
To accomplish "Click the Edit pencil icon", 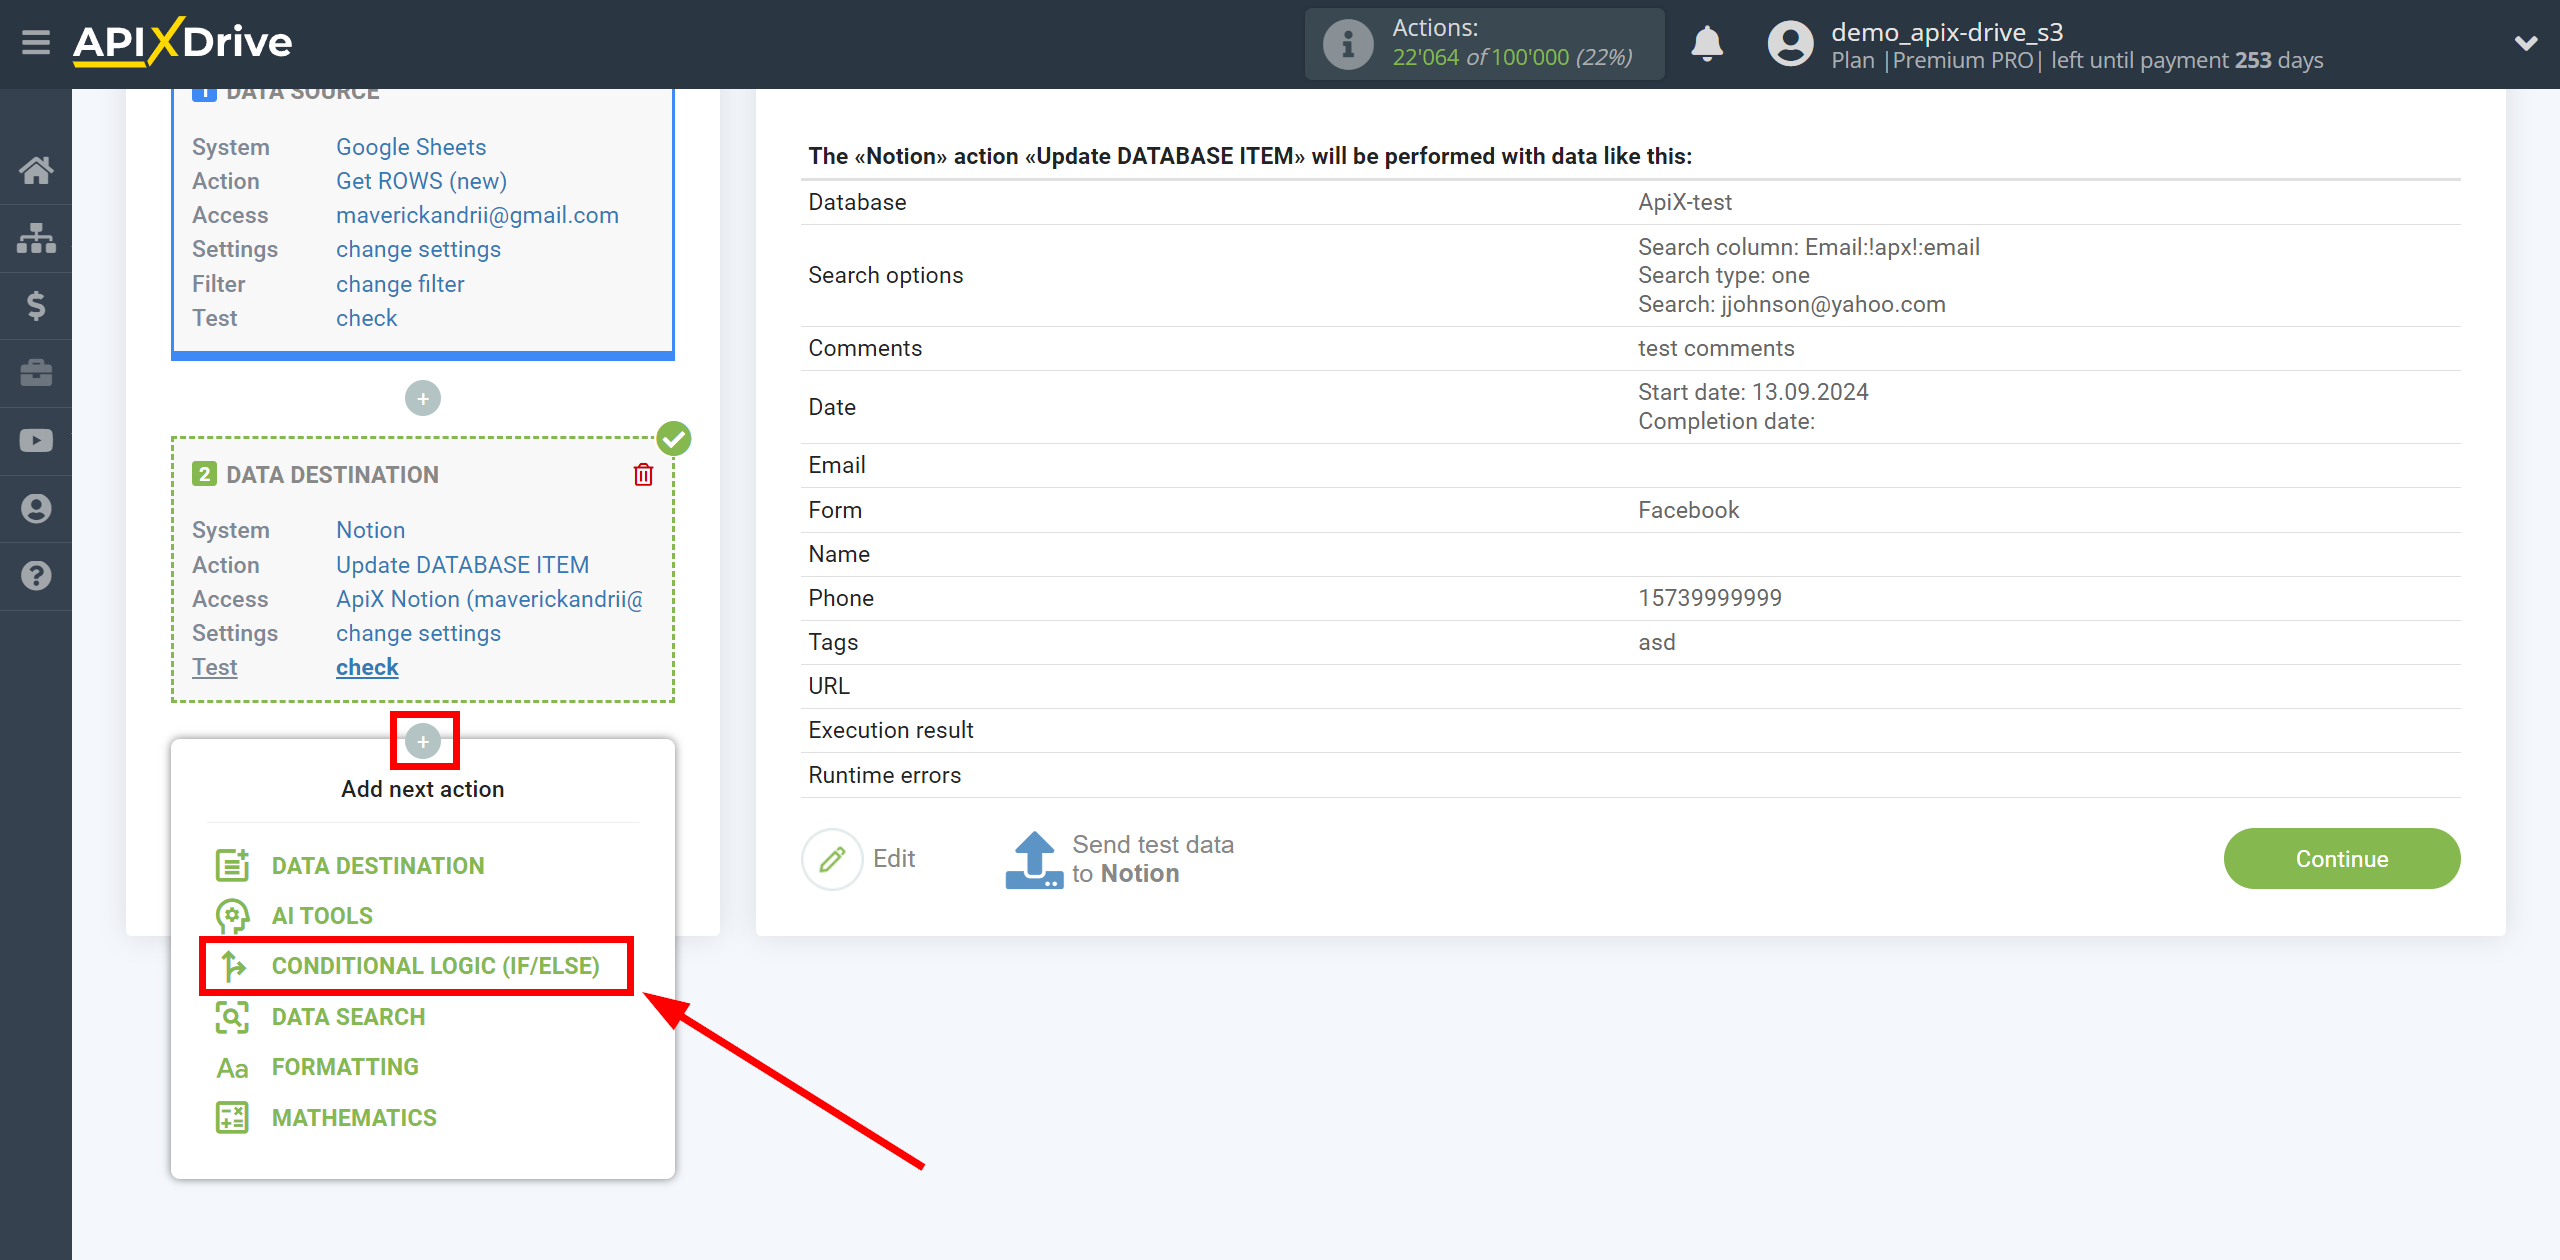I will [x=832, y=859].
